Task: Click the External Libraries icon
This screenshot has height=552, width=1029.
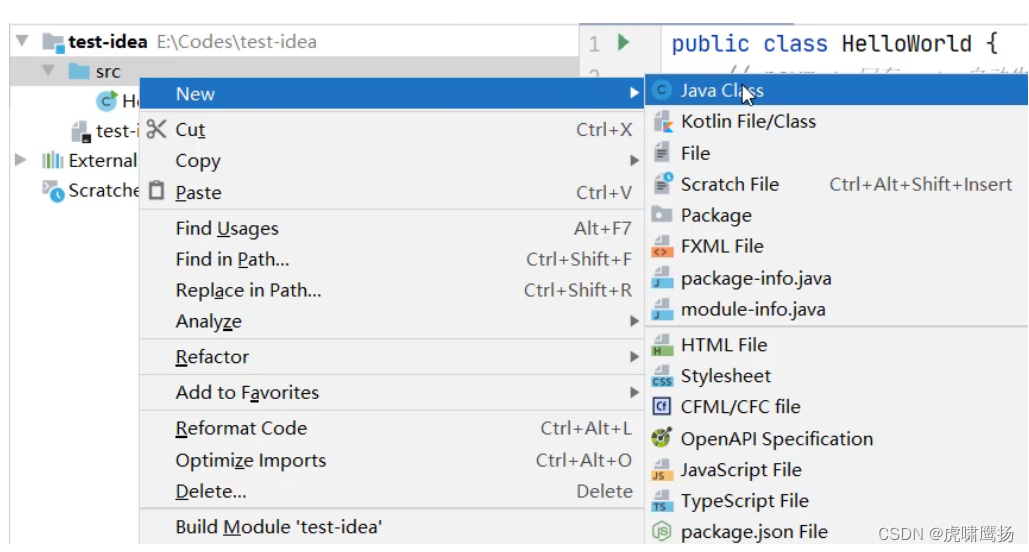Action: tap(52, 160)
